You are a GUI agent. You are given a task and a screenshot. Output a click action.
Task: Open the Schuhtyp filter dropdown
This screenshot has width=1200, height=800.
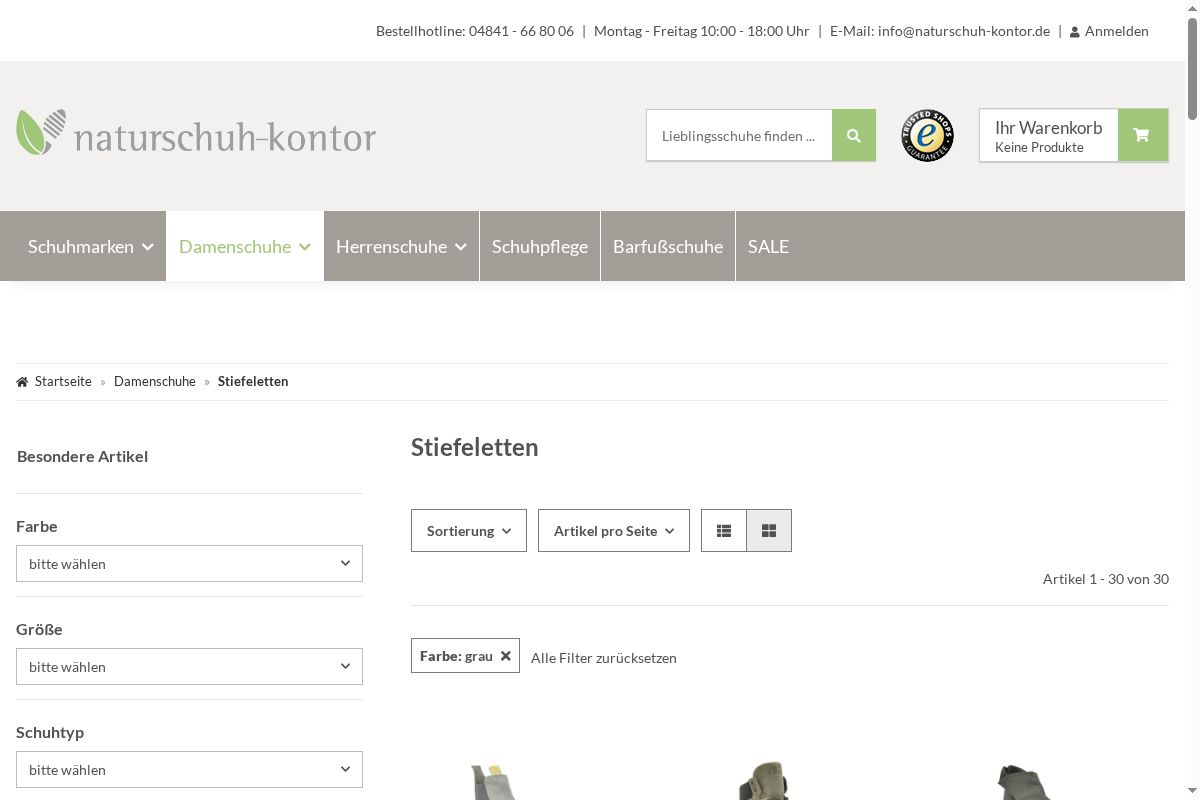[189, 770]
